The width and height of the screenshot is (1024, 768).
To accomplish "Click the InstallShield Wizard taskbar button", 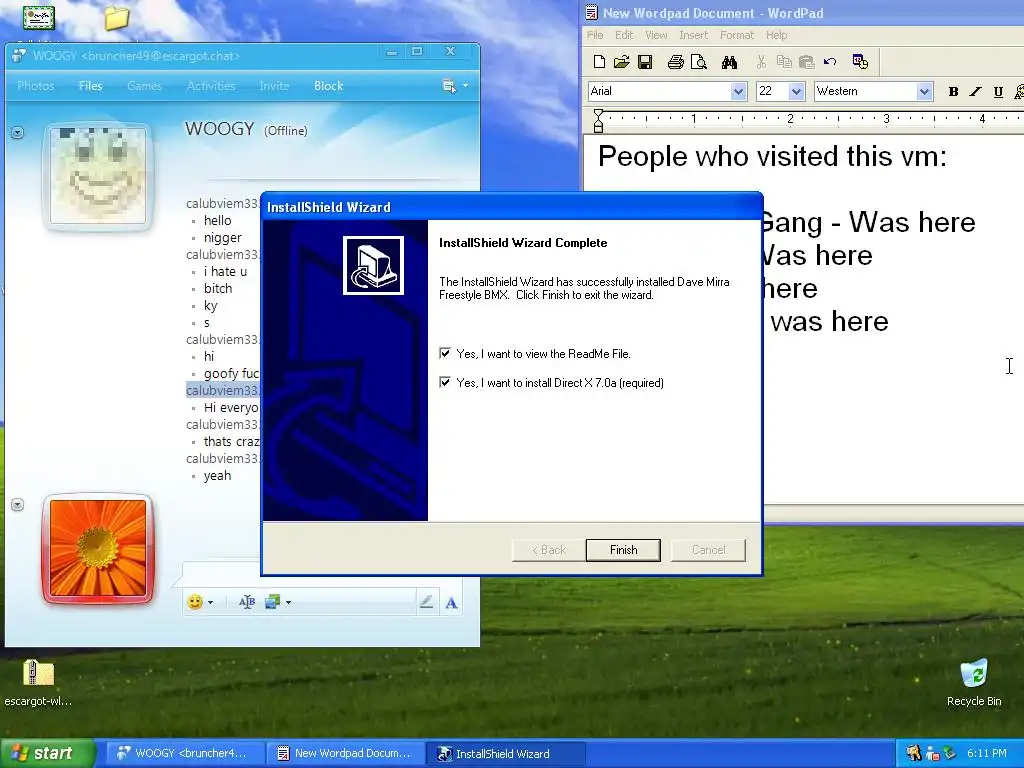I will 506,753.
